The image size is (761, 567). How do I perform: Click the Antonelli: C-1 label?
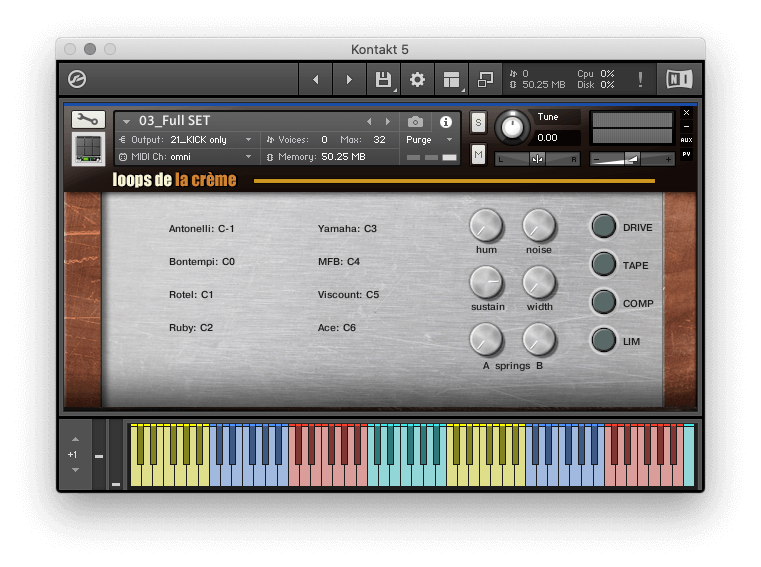click(201, 229)
